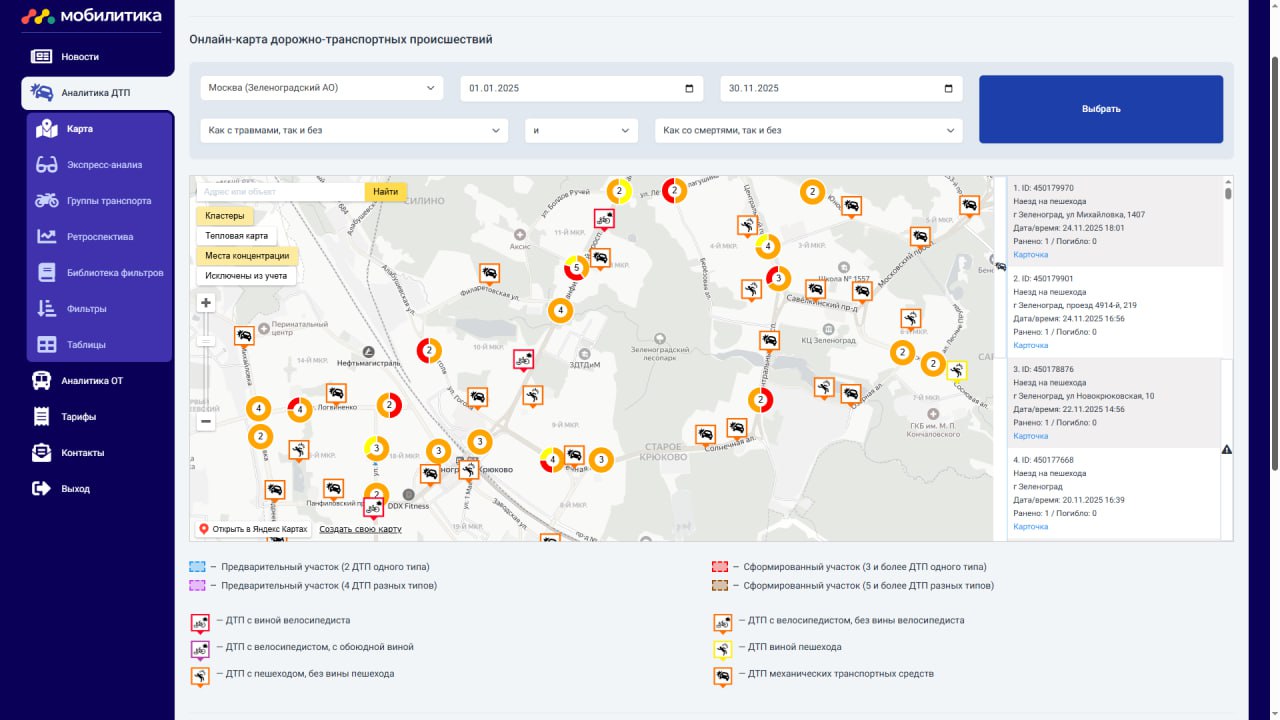Image resolution: width=1280 pixels, height=720 pixels.
Task: Select the Тарифы sidebar menu item
Action: click(78, 417)
